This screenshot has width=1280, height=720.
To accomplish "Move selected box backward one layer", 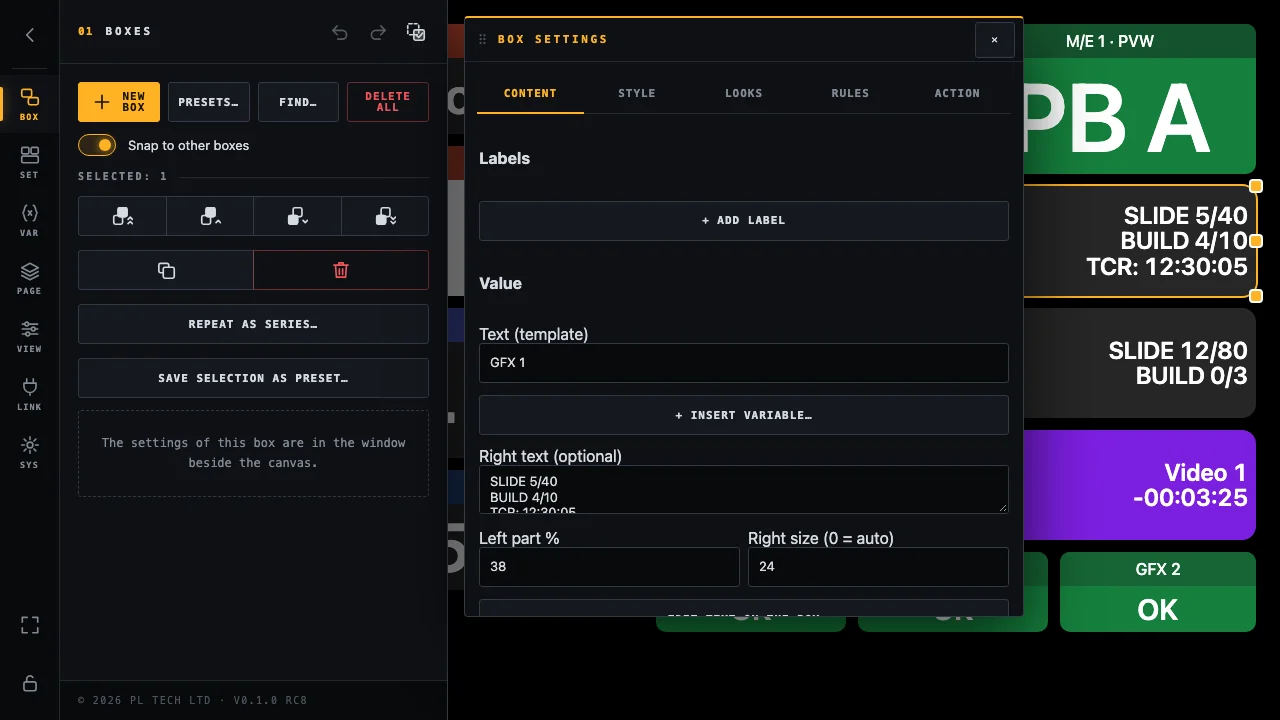I will click(x=297, y=216).
